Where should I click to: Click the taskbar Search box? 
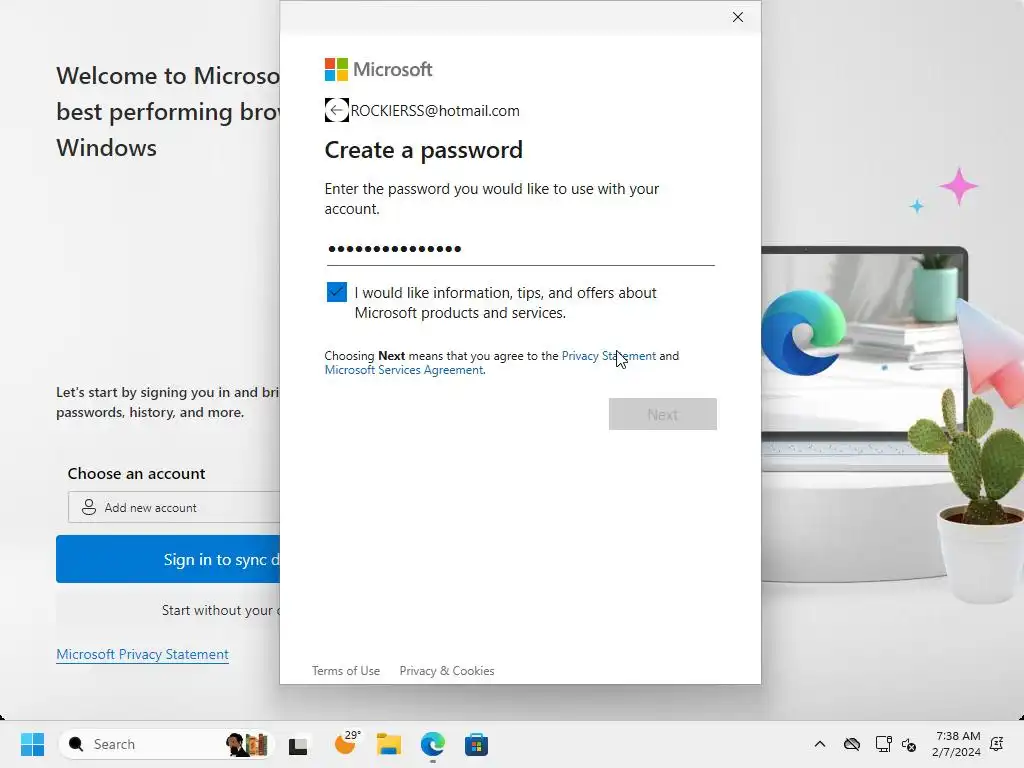165,744
